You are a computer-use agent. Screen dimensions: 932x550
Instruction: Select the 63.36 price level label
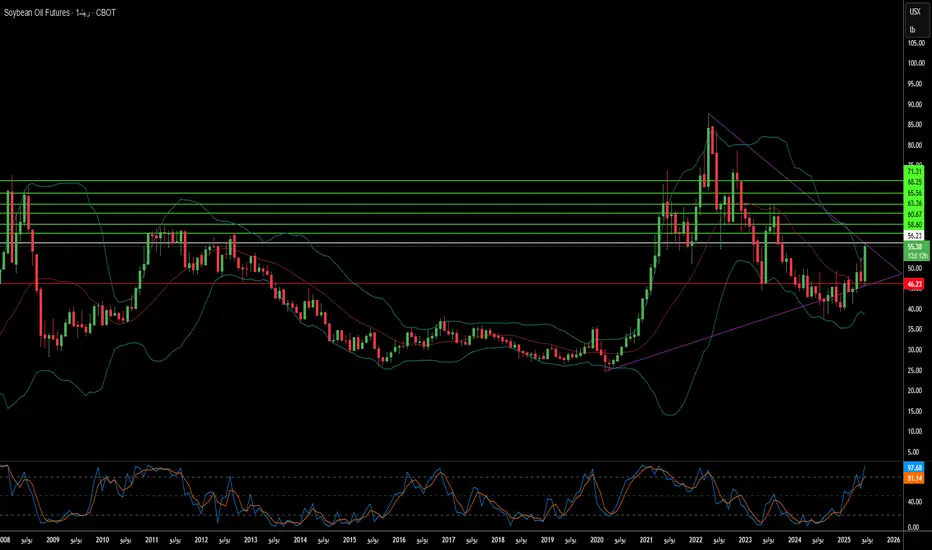pos(914,203)
